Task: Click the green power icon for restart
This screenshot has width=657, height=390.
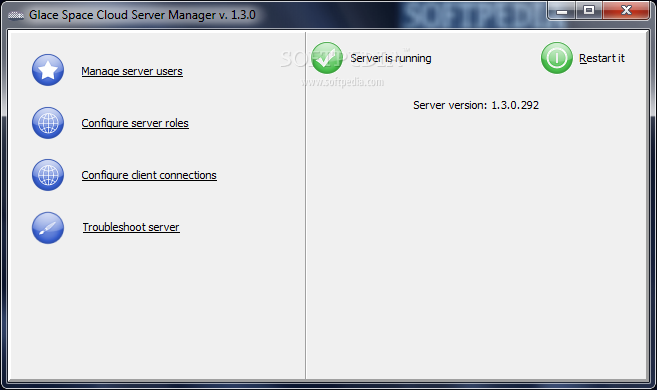Action: click(556, 58)
